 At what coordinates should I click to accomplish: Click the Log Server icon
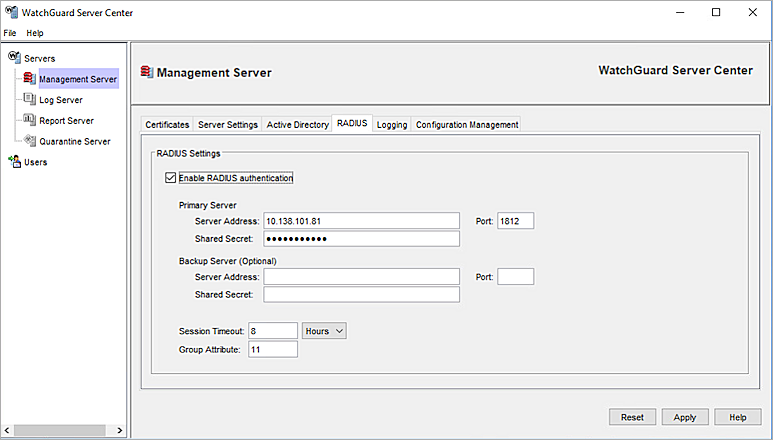click(30, 99)
